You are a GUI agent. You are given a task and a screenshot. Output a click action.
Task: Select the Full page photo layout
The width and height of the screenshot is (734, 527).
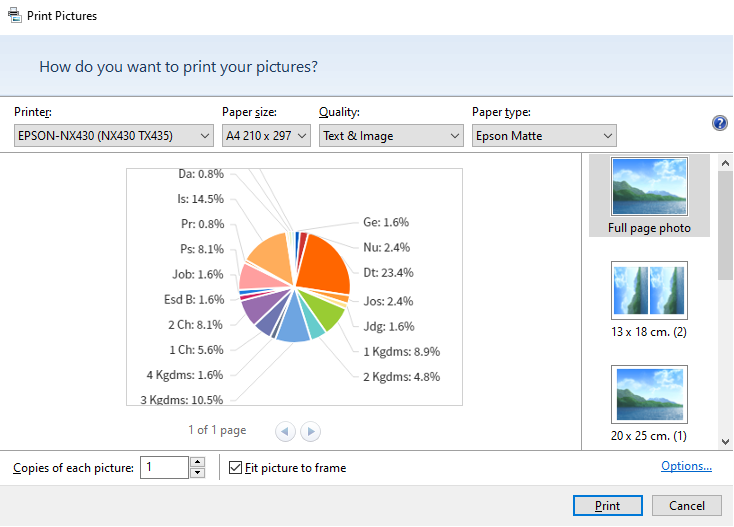pos(649,196)
